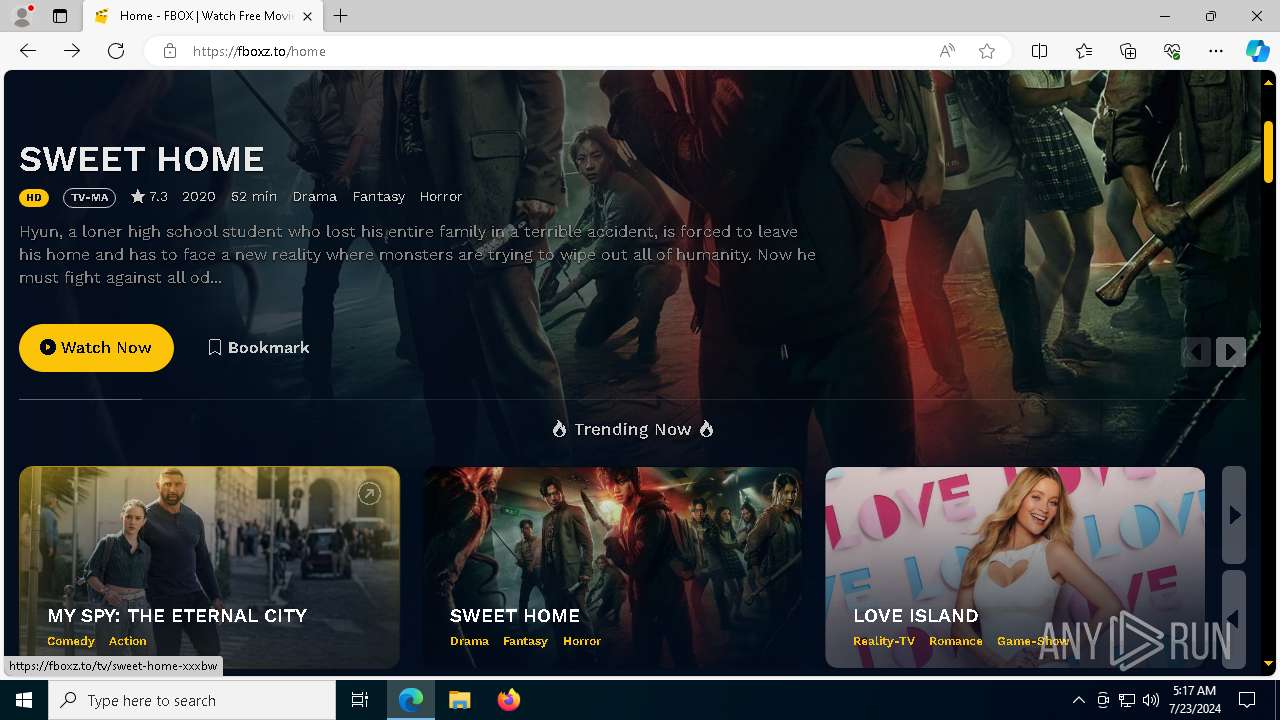This screenshot has width=1280, height=720.
Task: Open Collections panel
Action: coord(1128,51)
